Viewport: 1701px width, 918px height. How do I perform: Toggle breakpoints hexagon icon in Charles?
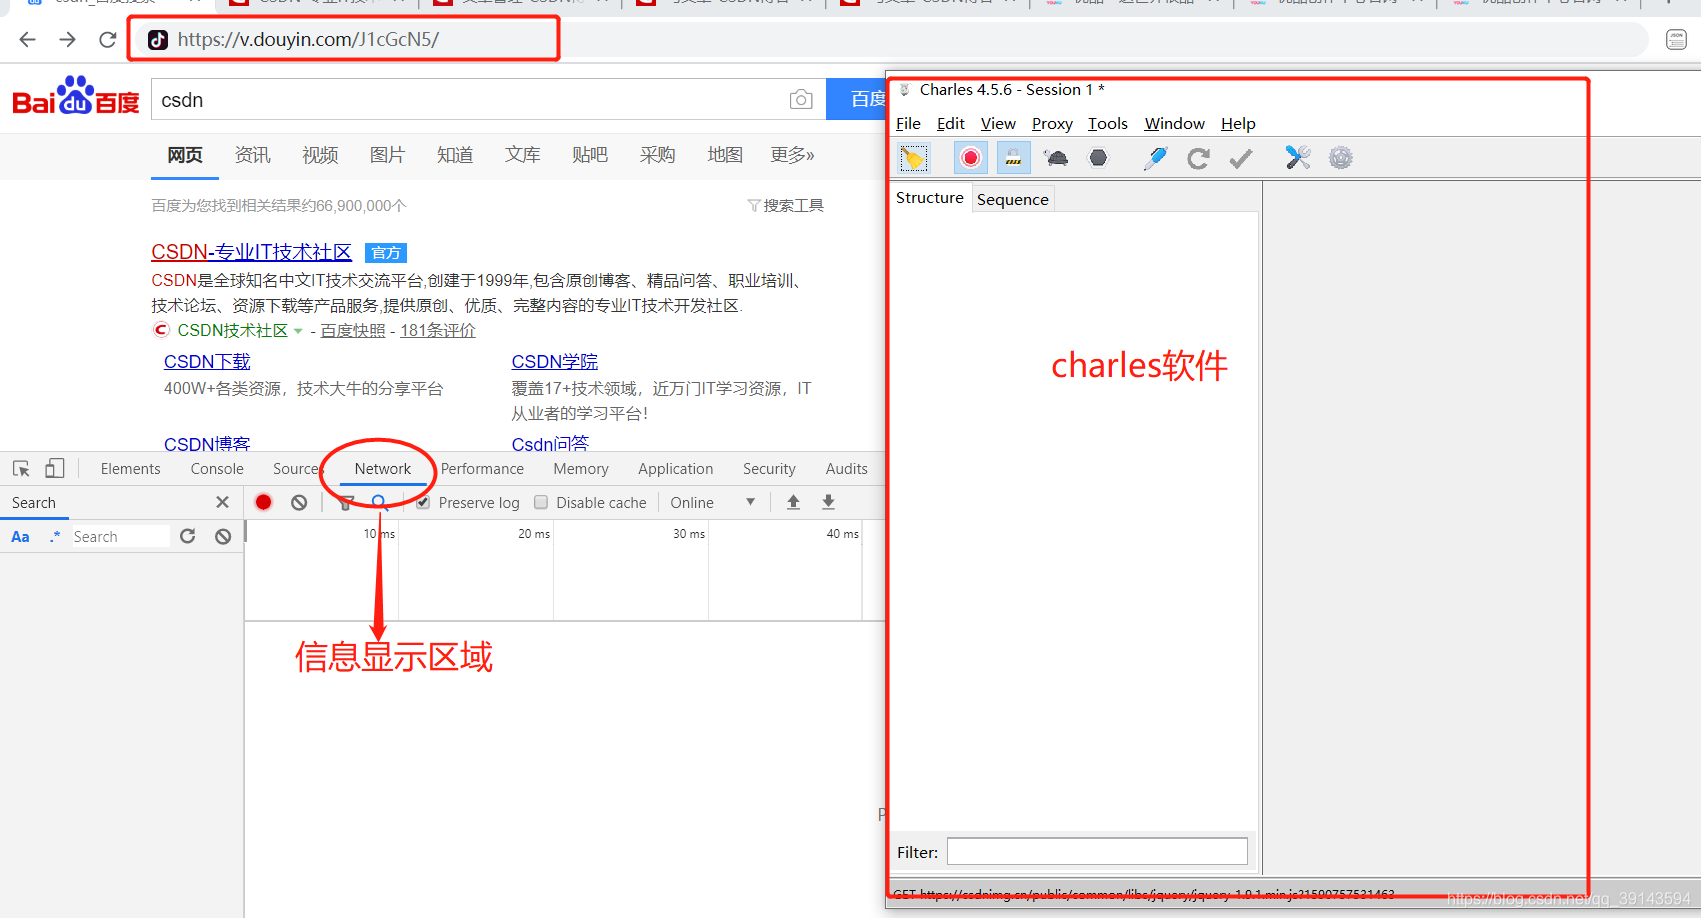click(1098, 158)
